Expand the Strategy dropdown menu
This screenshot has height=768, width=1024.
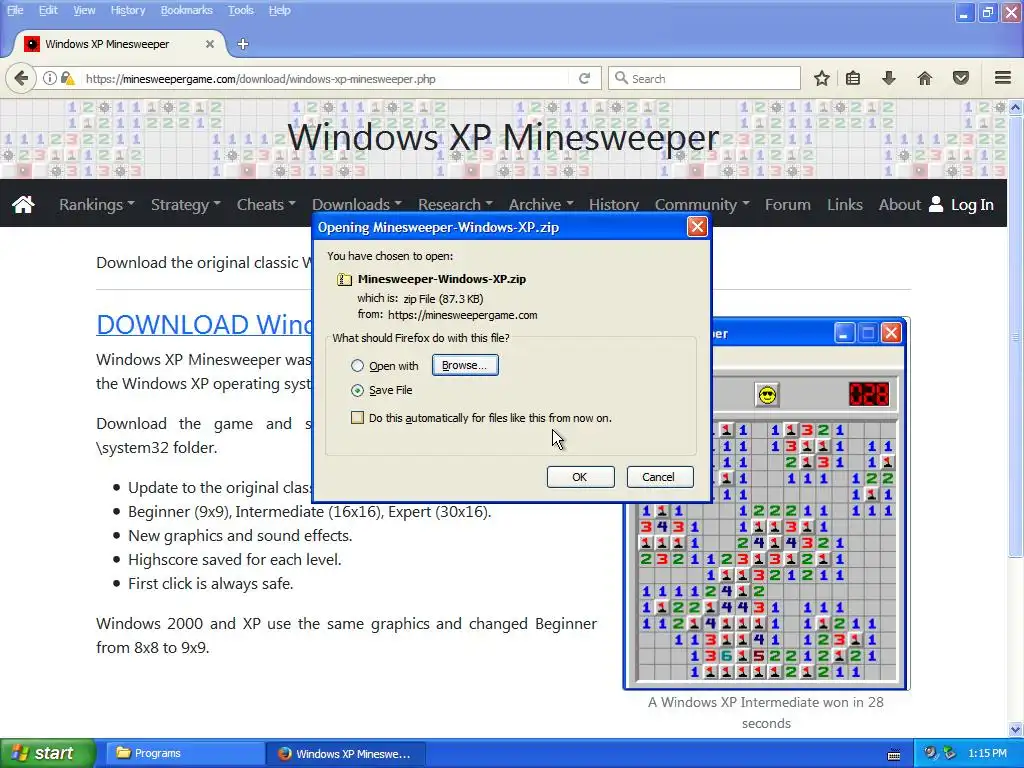pyautogui.click(x=185, y=204)
